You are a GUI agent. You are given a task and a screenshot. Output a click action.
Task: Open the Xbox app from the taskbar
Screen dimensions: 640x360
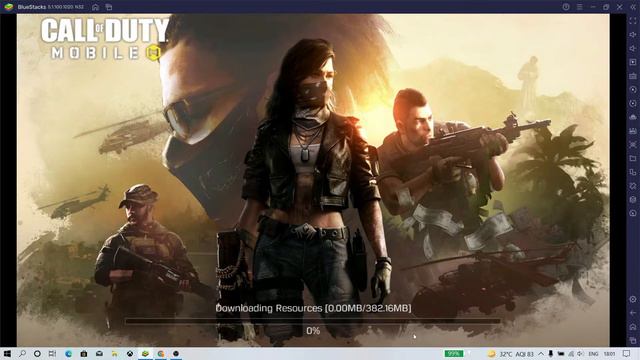coord(130,353)
